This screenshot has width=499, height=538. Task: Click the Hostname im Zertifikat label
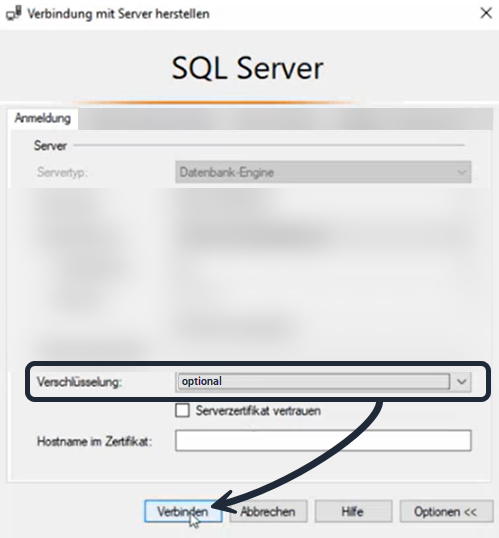[x=94, y=441]
